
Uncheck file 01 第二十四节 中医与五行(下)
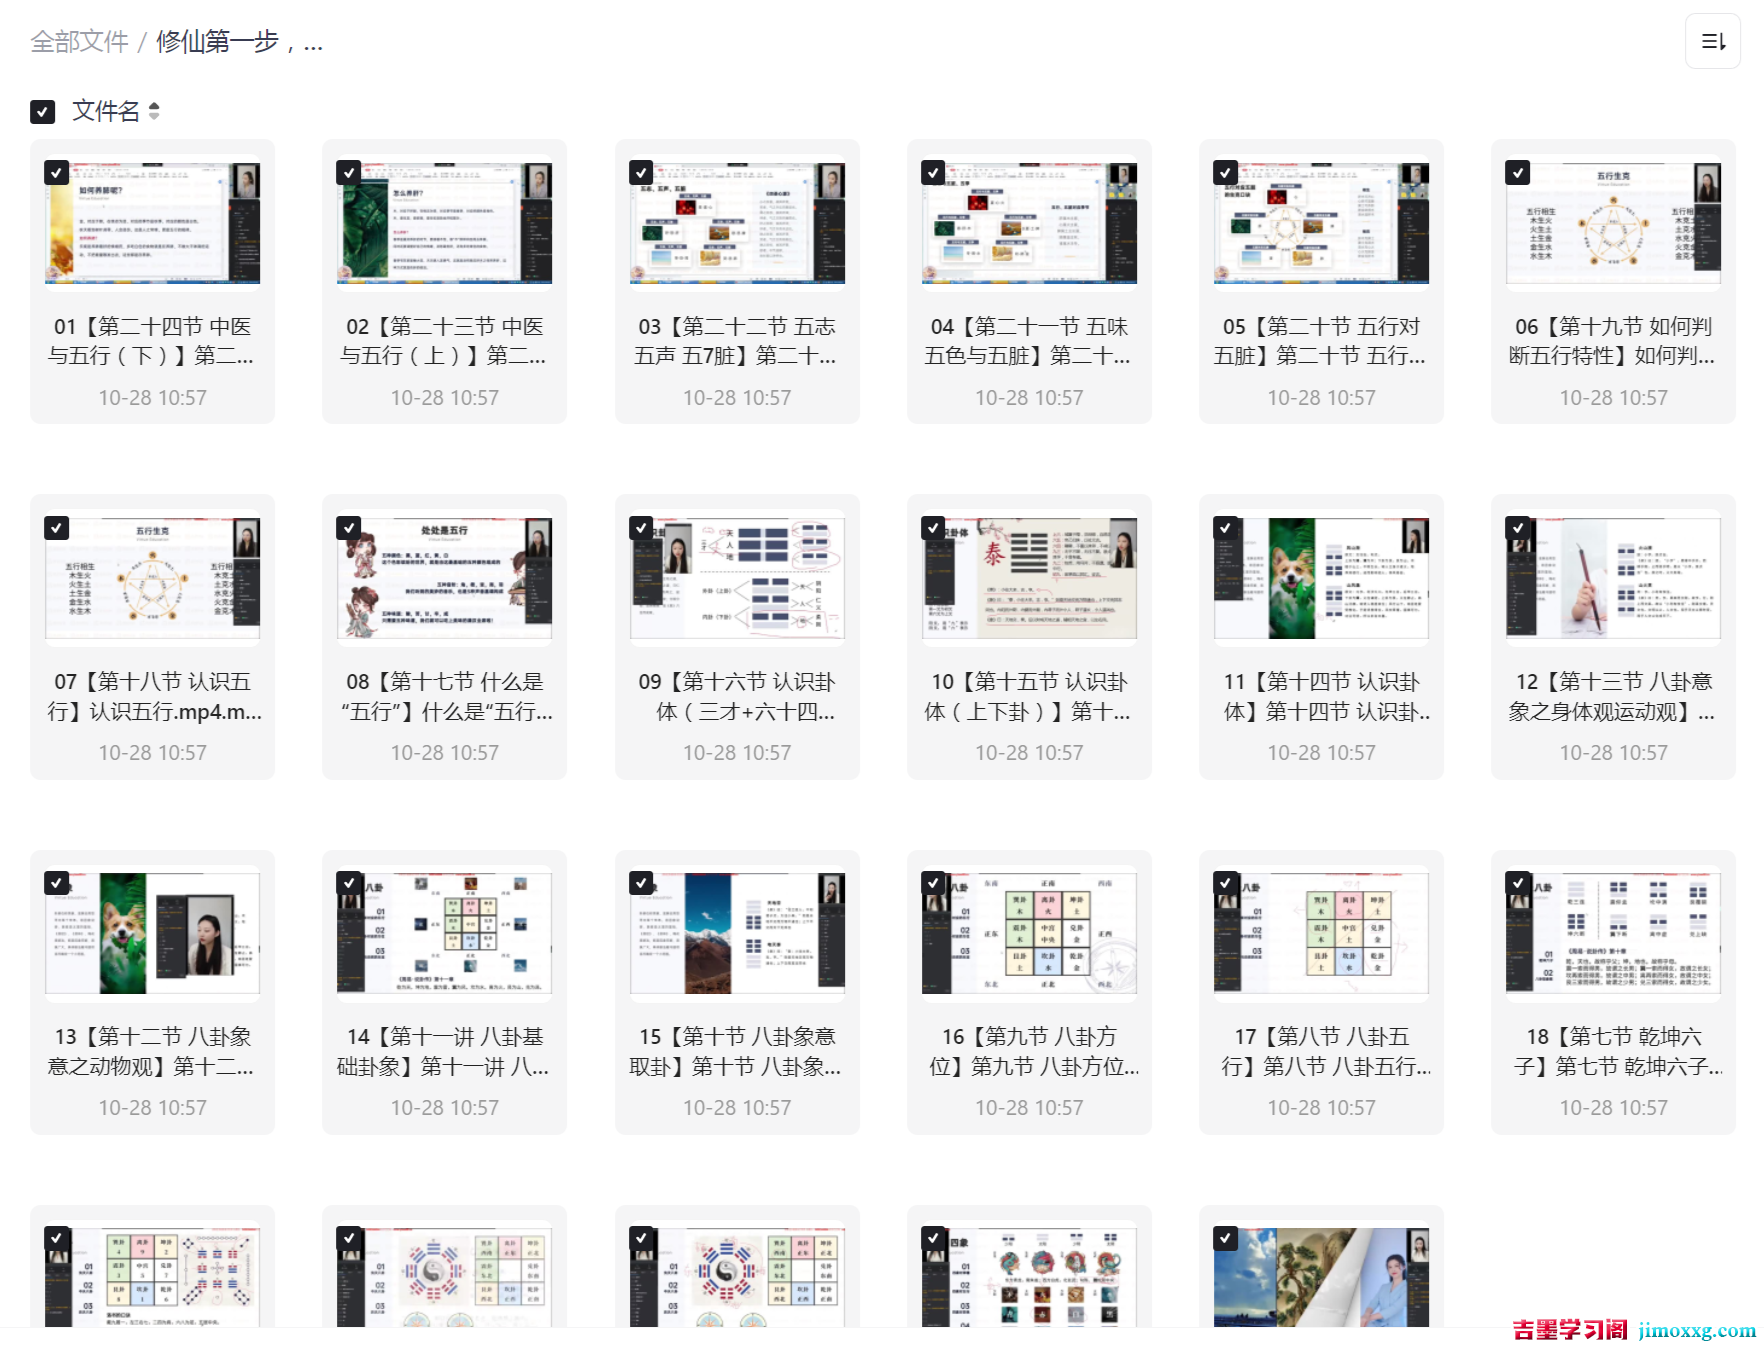pyautogui.click(x=57, y=173)
